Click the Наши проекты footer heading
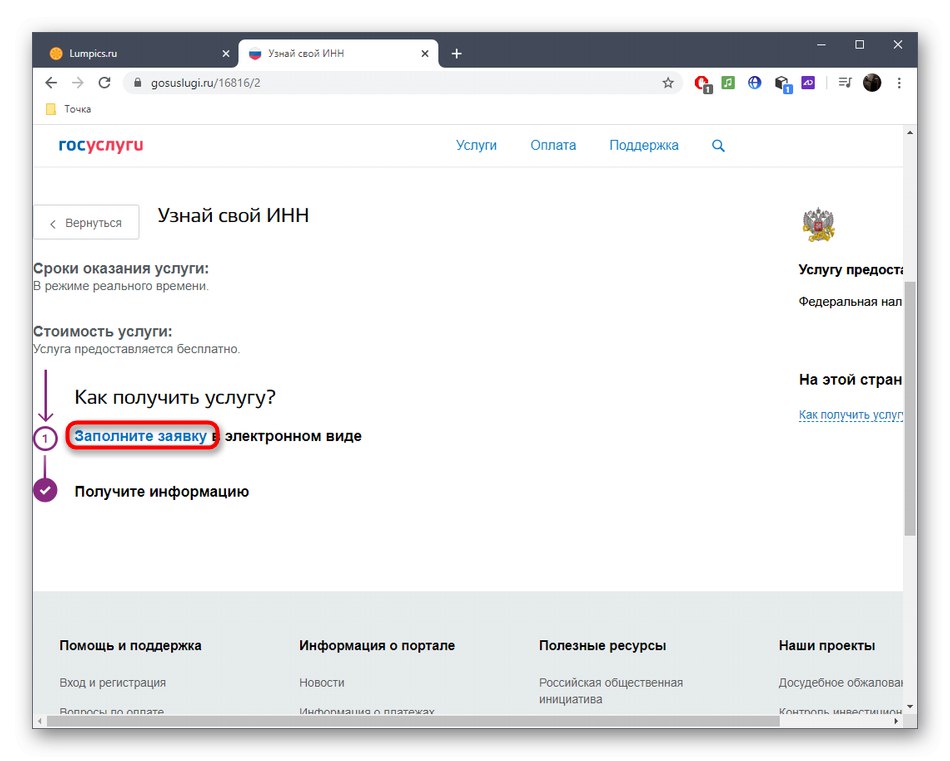This screenshot has height=761, width=950. (826, 646)
